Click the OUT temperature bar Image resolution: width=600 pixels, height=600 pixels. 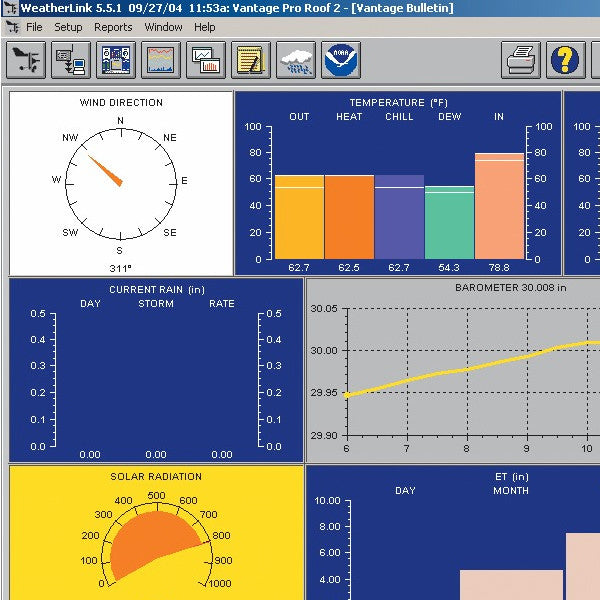(x=300, y=217)
